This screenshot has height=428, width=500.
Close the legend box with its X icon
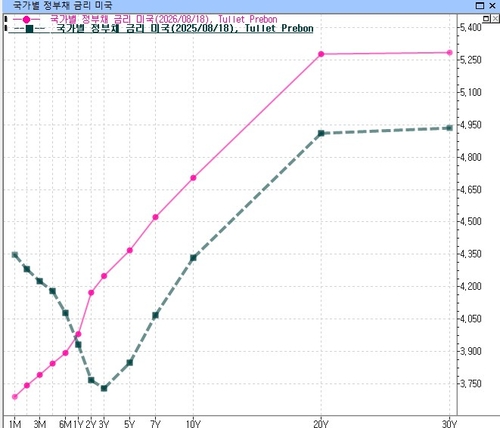495,19
